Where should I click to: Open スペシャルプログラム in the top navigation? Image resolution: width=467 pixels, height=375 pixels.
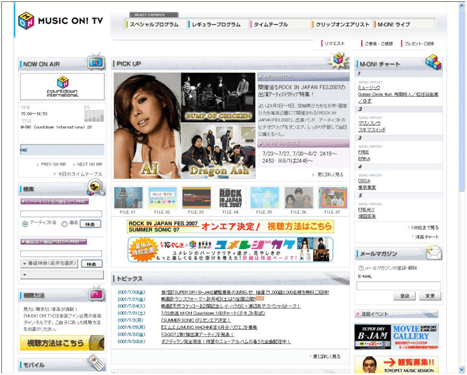tap(154, 24)
